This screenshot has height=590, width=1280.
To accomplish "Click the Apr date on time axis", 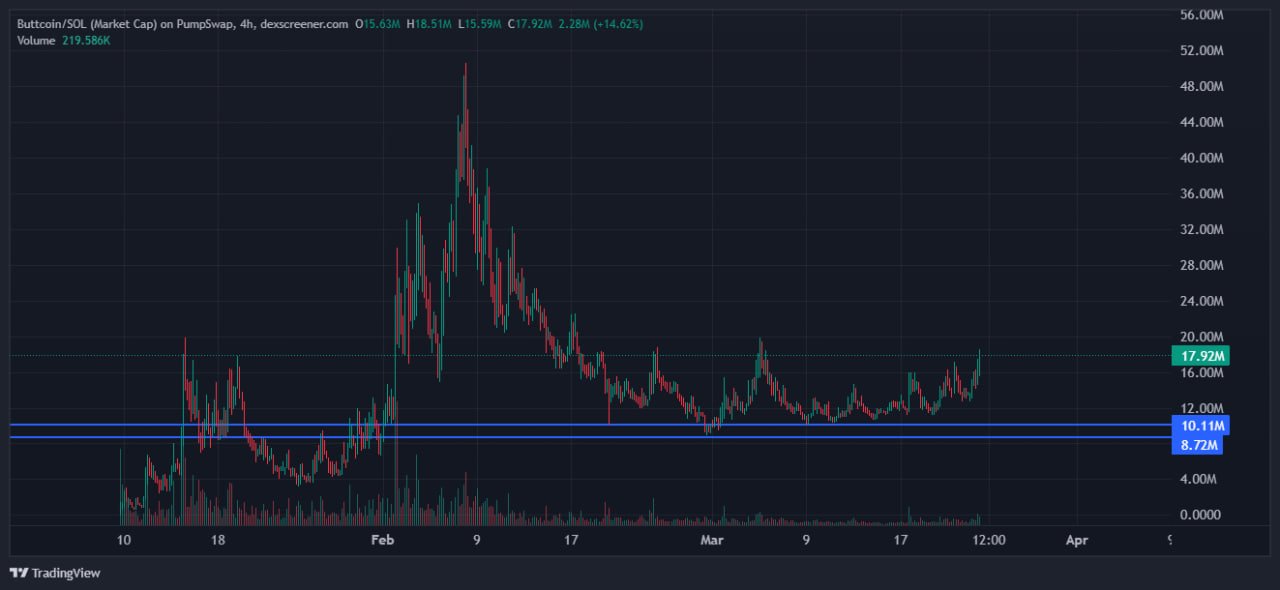I will click(1077, 540).
